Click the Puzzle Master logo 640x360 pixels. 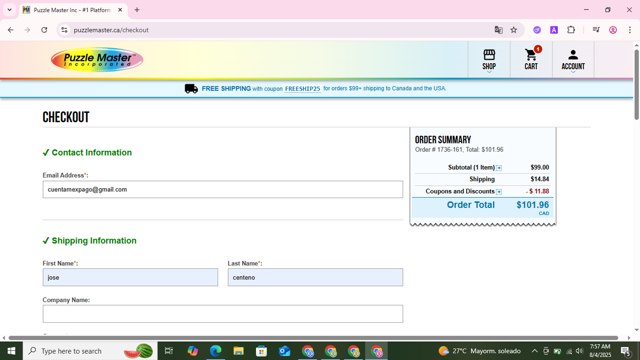click(x=97, y=60)
